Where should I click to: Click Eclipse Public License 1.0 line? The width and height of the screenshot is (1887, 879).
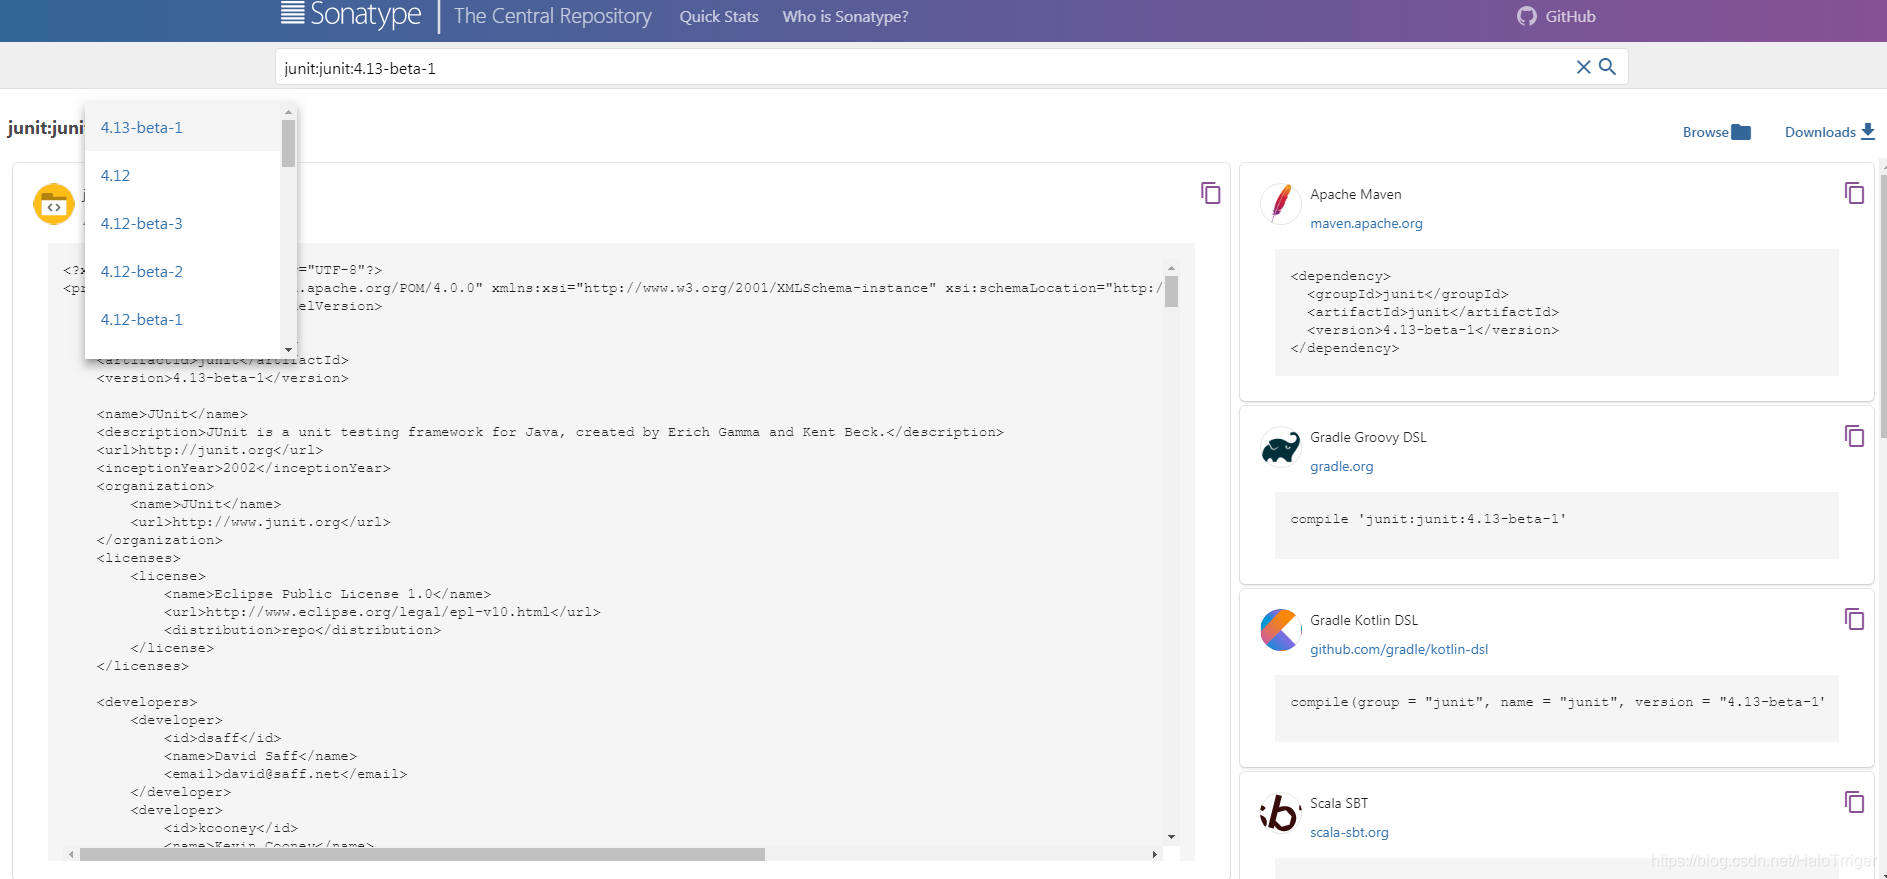pos(327,594)
